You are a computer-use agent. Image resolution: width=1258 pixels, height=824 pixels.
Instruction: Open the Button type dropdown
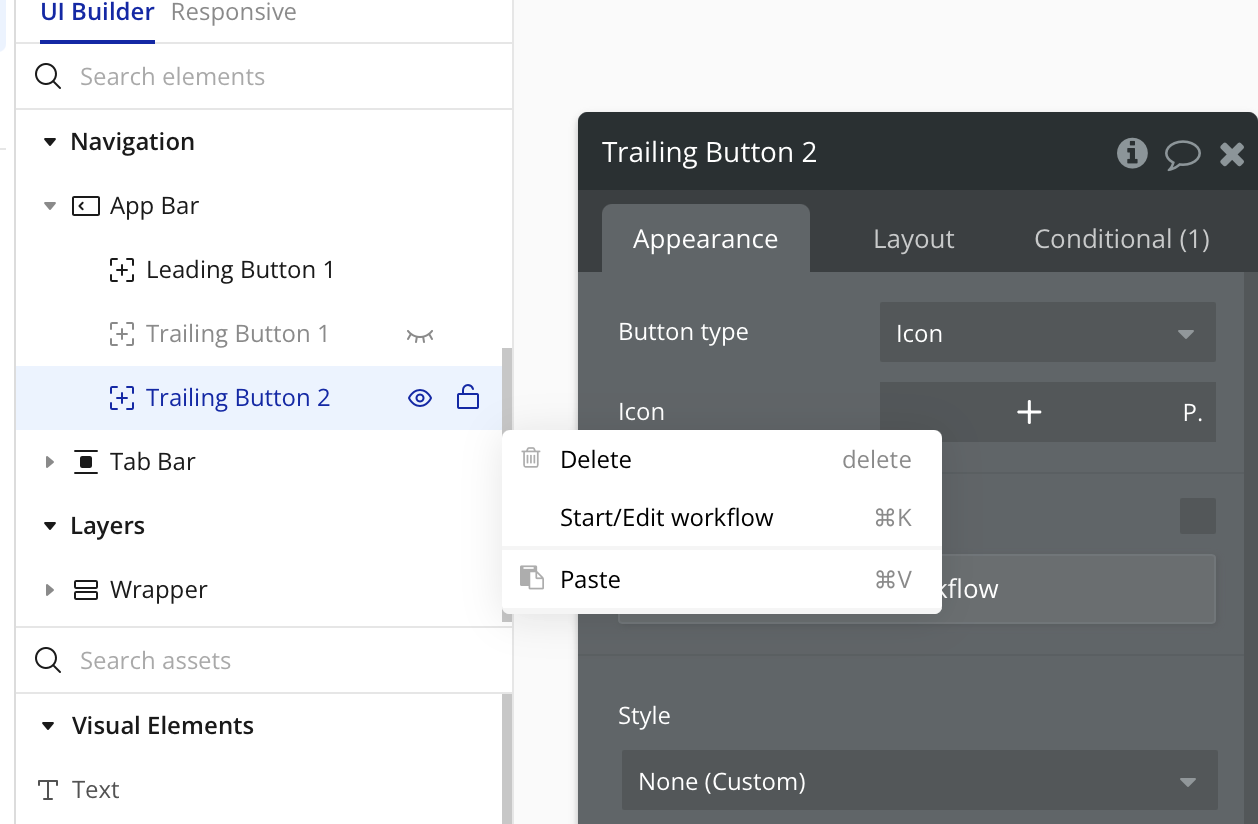[x=1048, y=333]
